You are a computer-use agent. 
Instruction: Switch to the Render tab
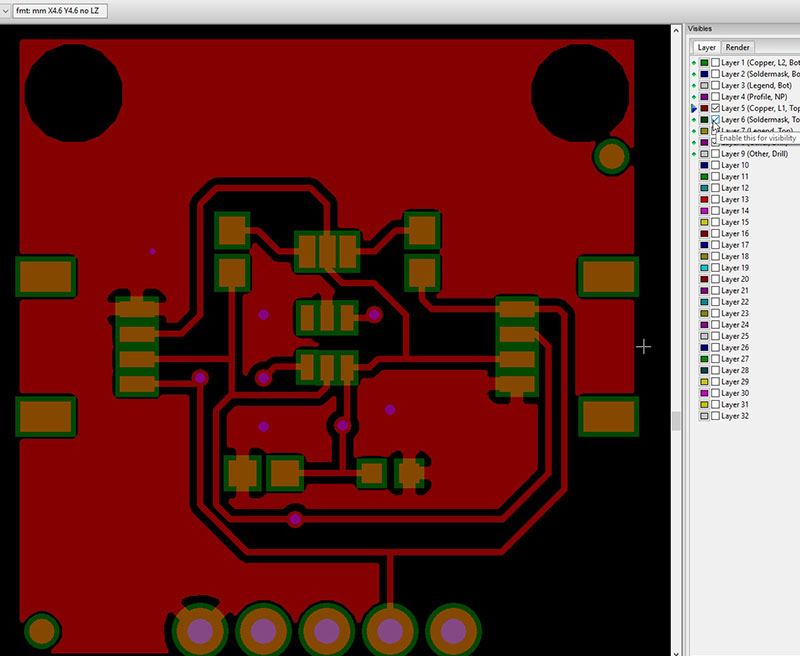(x=738, y=47)
